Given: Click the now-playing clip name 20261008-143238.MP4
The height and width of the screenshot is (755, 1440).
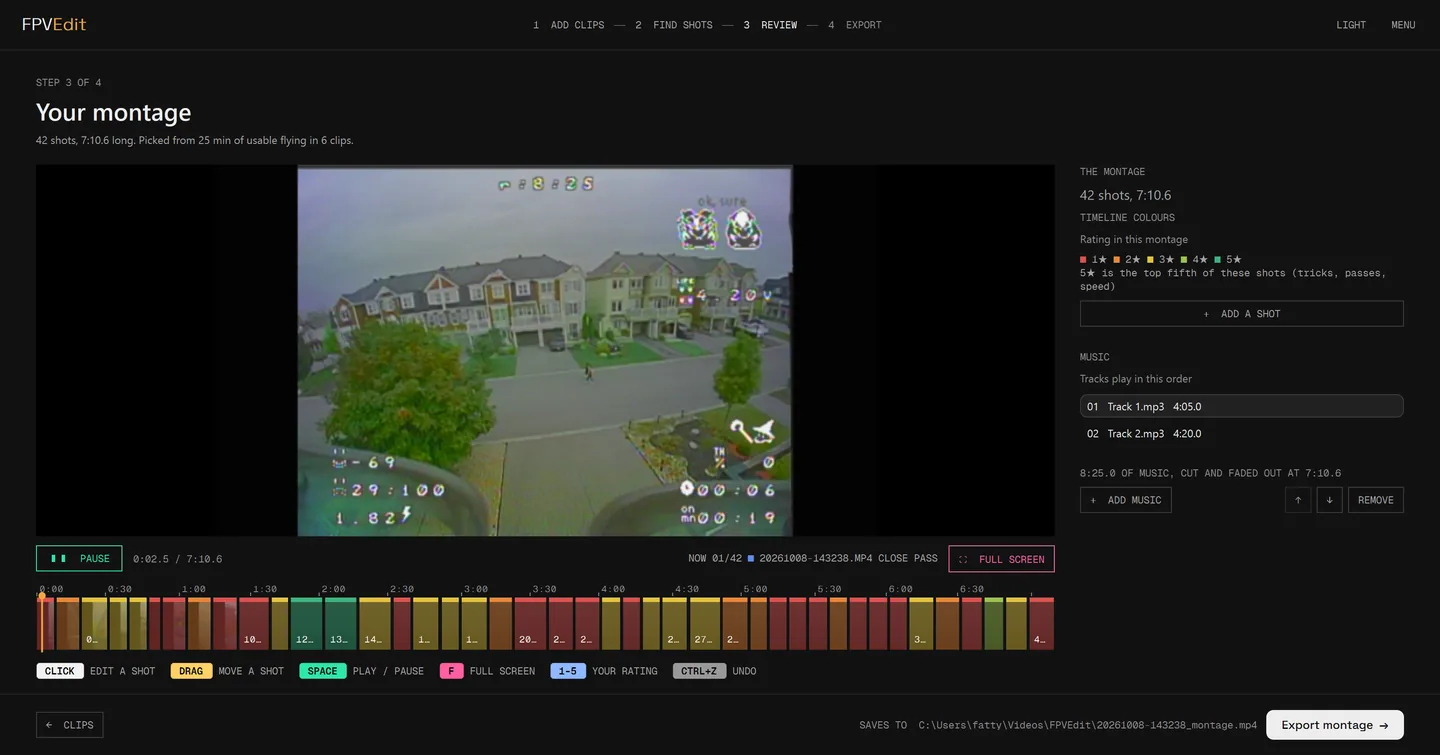Looking at the screenshot, I should (816, 559).
